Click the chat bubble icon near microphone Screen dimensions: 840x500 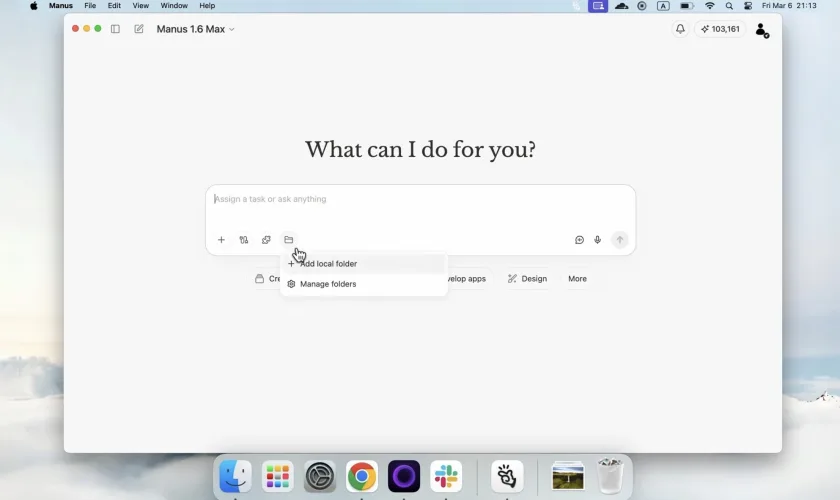coord(579,240)
